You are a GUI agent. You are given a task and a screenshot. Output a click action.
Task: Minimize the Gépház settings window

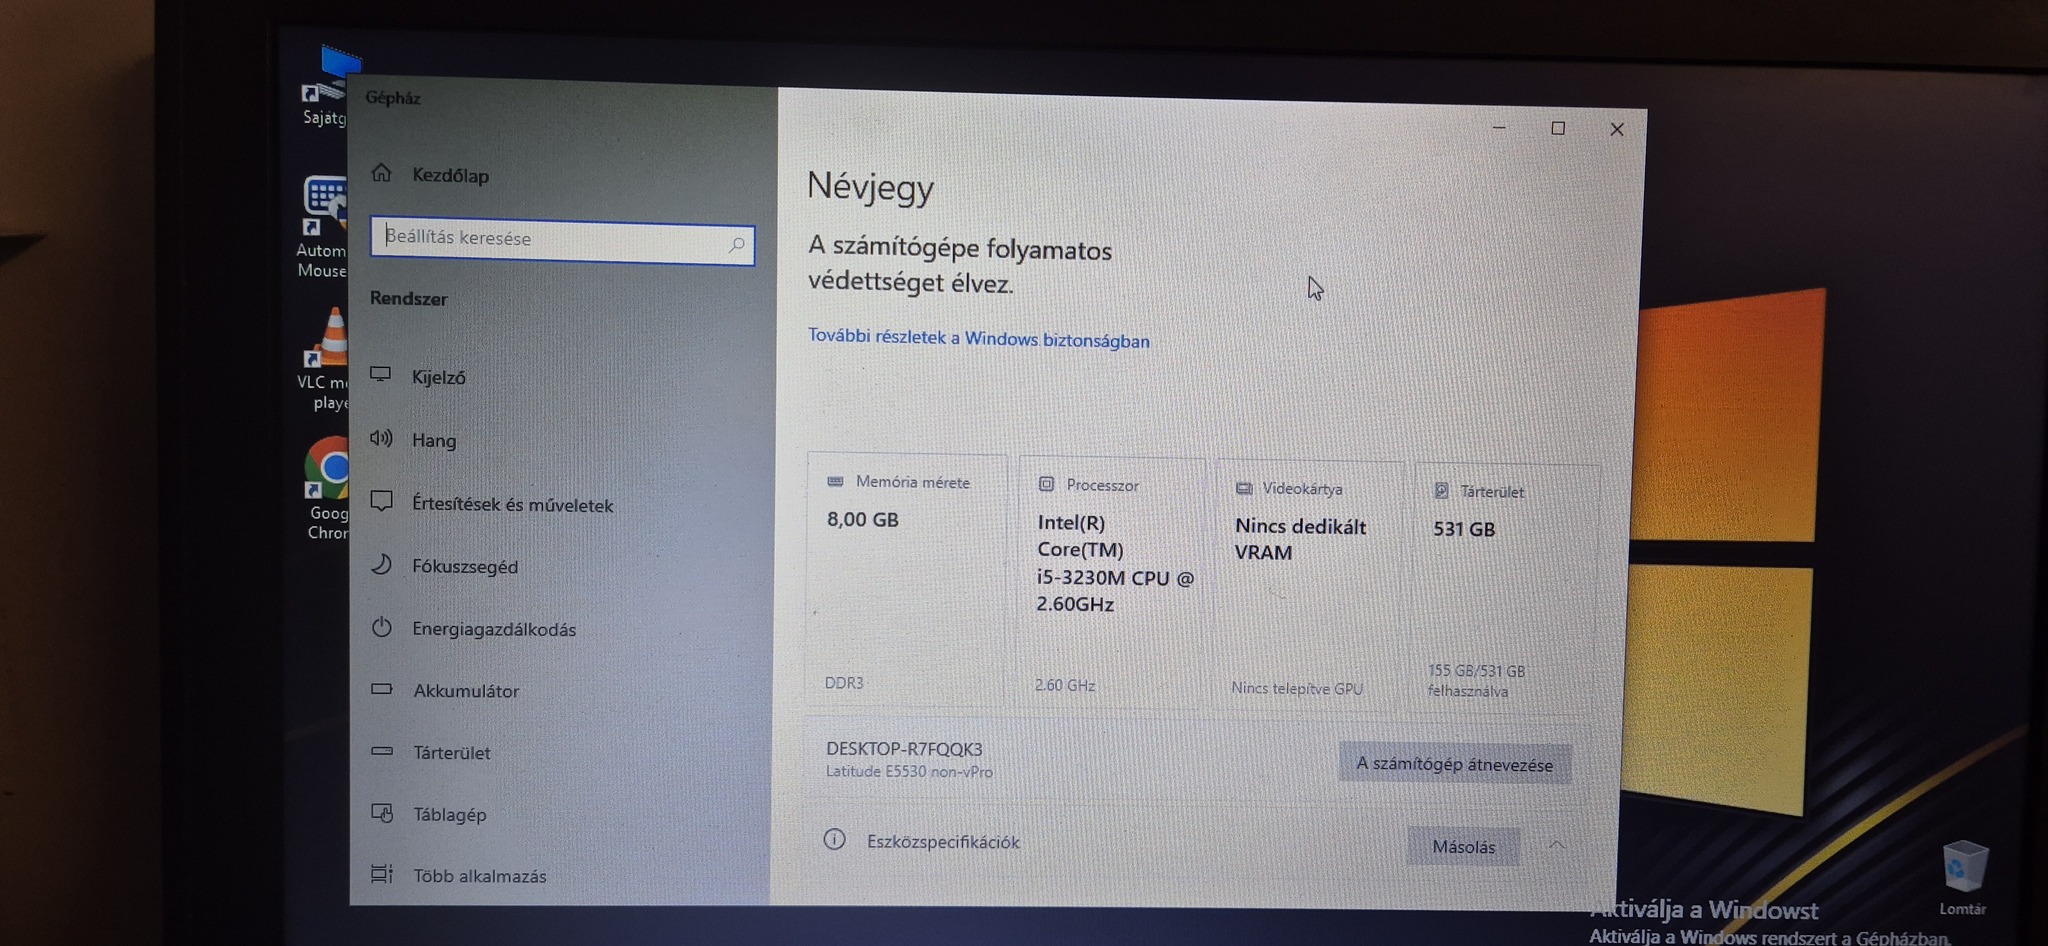click(1499, 128)
